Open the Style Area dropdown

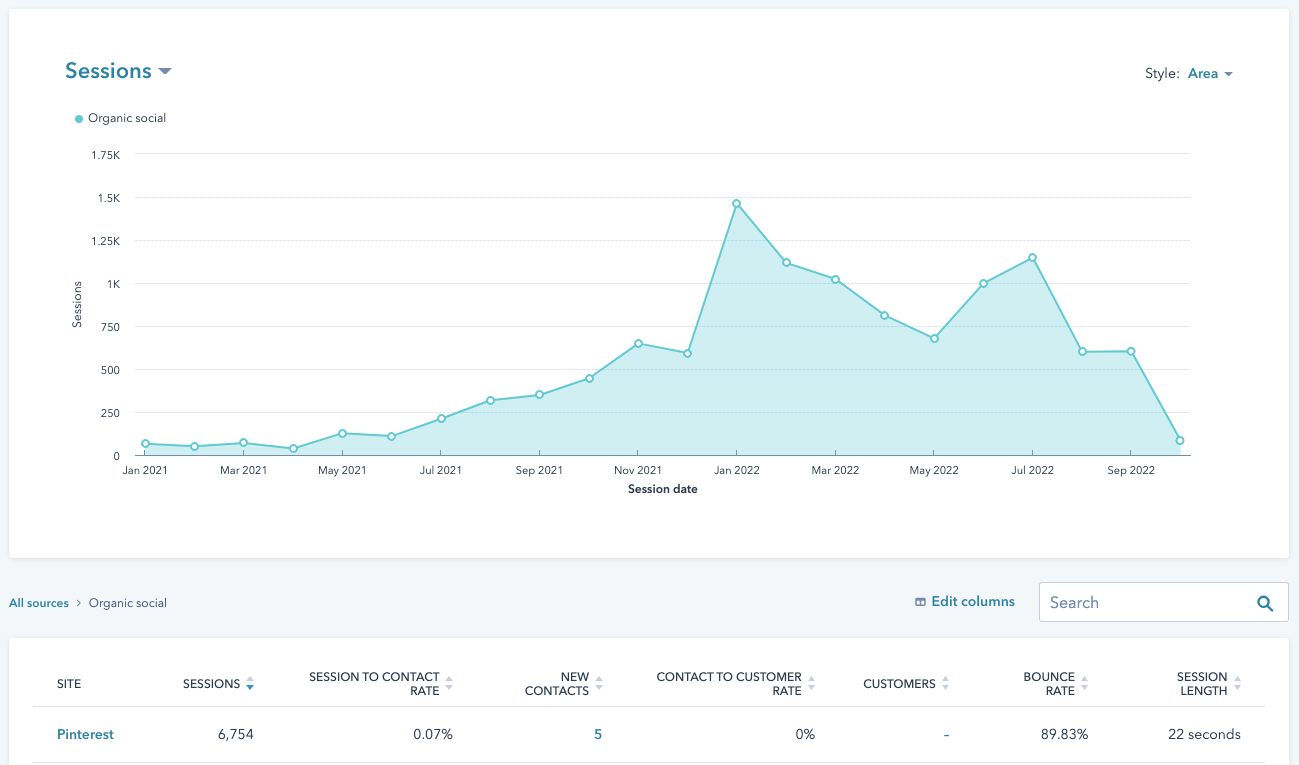tap(1210, 74)
